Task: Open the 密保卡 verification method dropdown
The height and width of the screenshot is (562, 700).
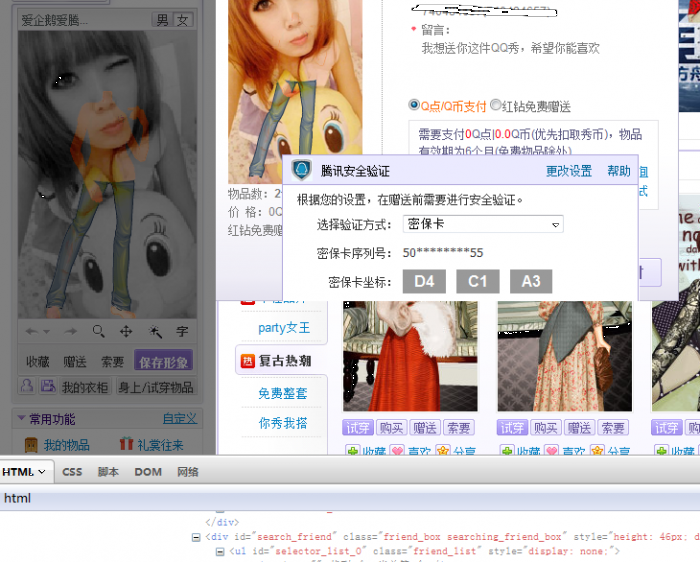Action: point(483,224)
